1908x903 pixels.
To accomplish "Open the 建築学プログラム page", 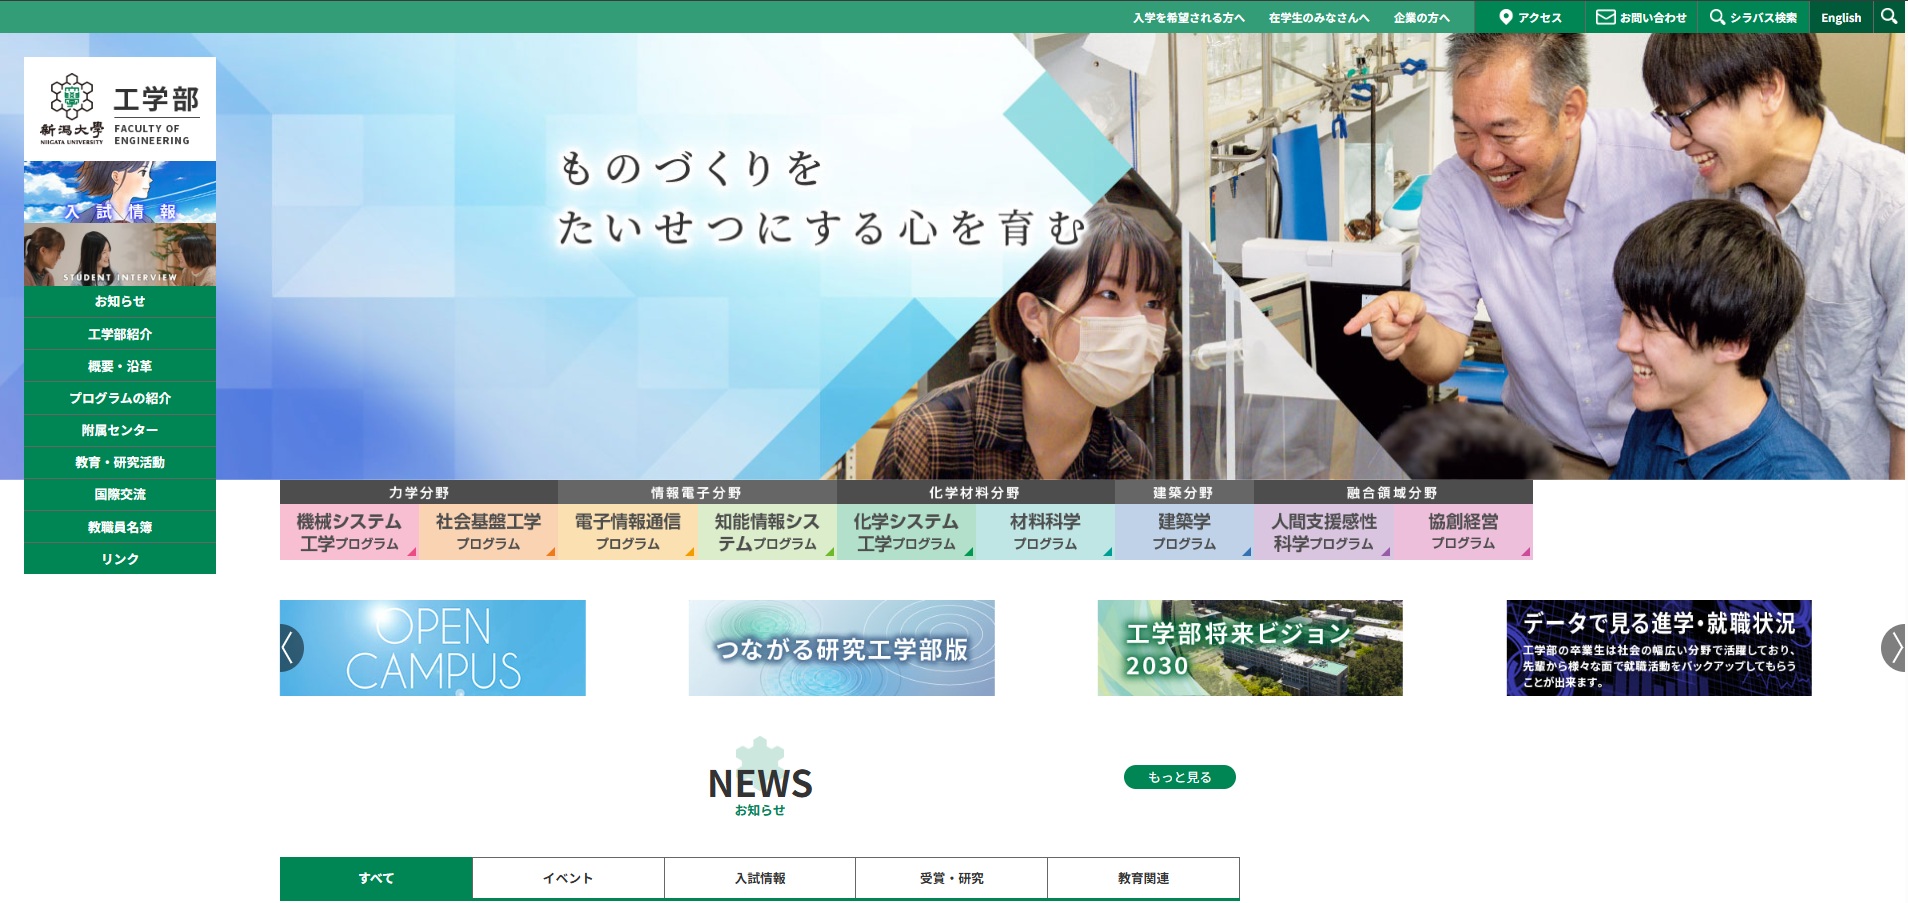I will coord(1185,531).
